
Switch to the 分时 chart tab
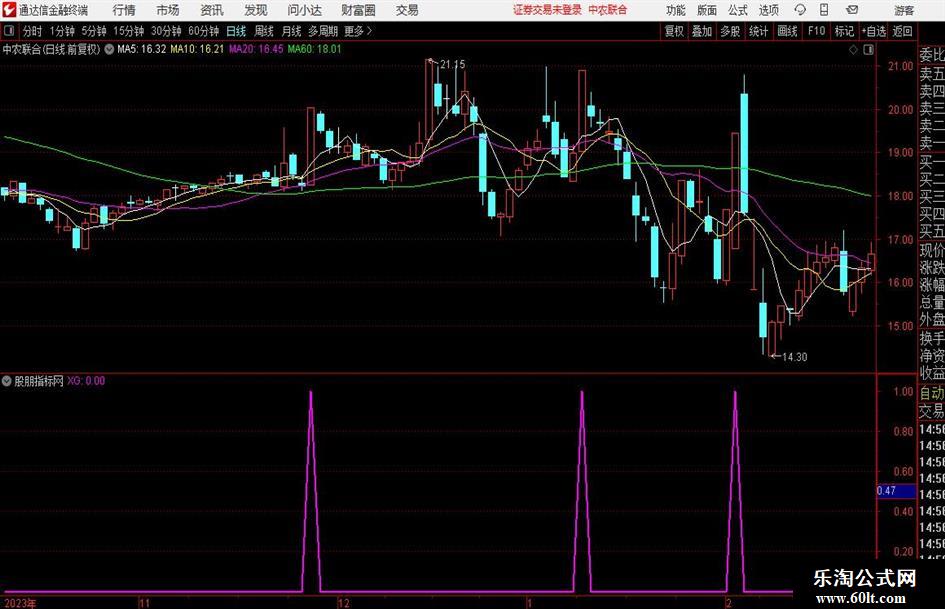click(x=32, y=31)
